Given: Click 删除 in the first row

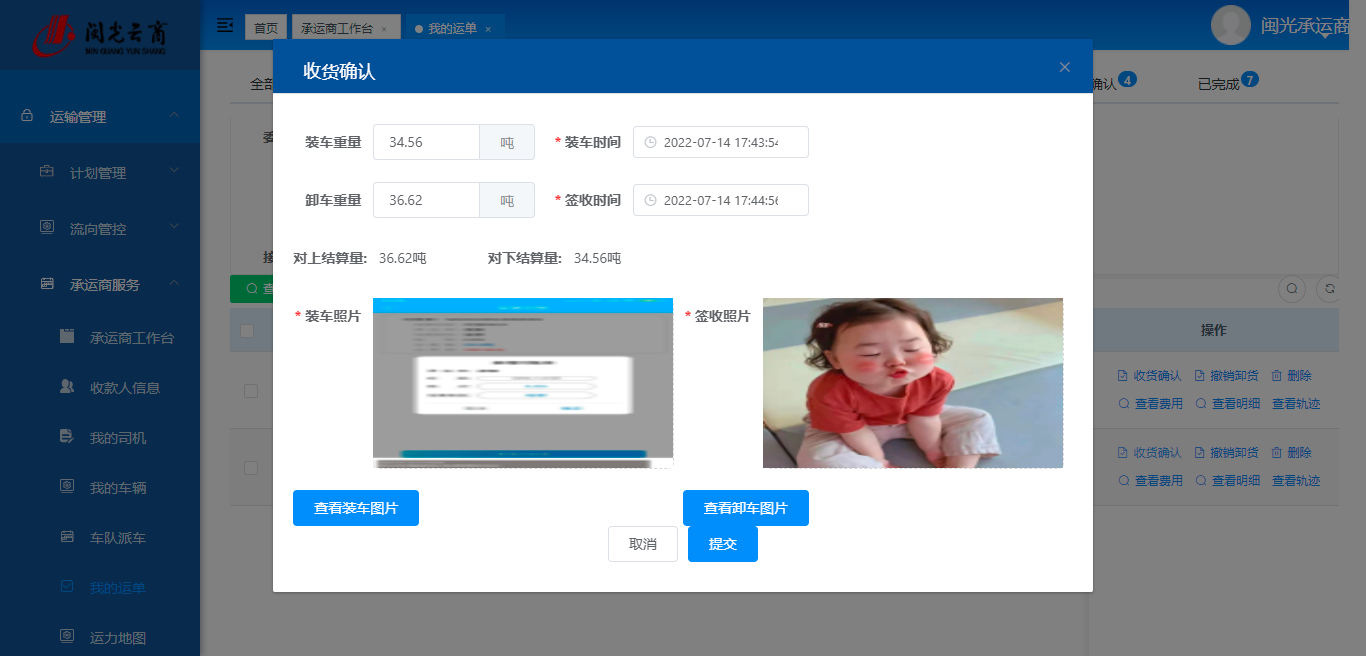Looking at the screenshot, I should click(x=1291, y=376).
